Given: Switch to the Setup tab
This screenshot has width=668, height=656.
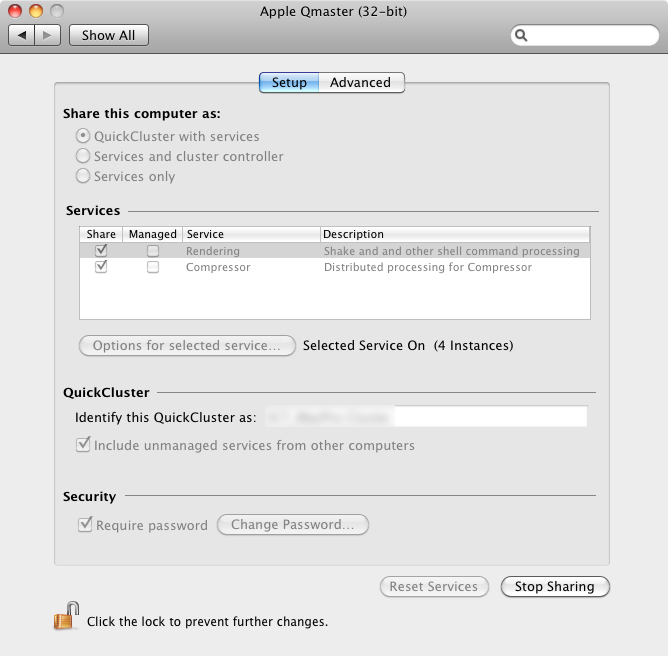Looking at the screenshot, I should pyautogui.click(x=289, y=82).
